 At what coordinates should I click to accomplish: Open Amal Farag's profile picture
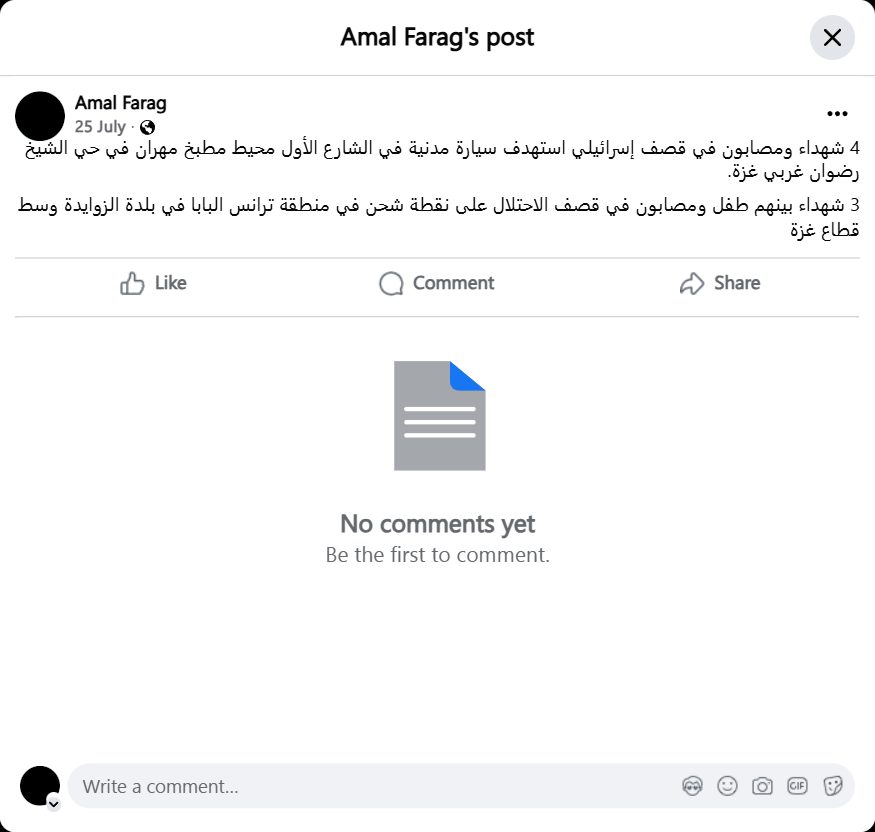[x=40, y=116]
